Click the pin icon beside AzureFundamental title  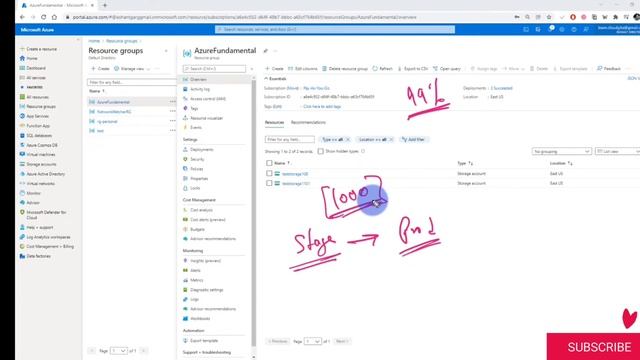pos(266,51)
